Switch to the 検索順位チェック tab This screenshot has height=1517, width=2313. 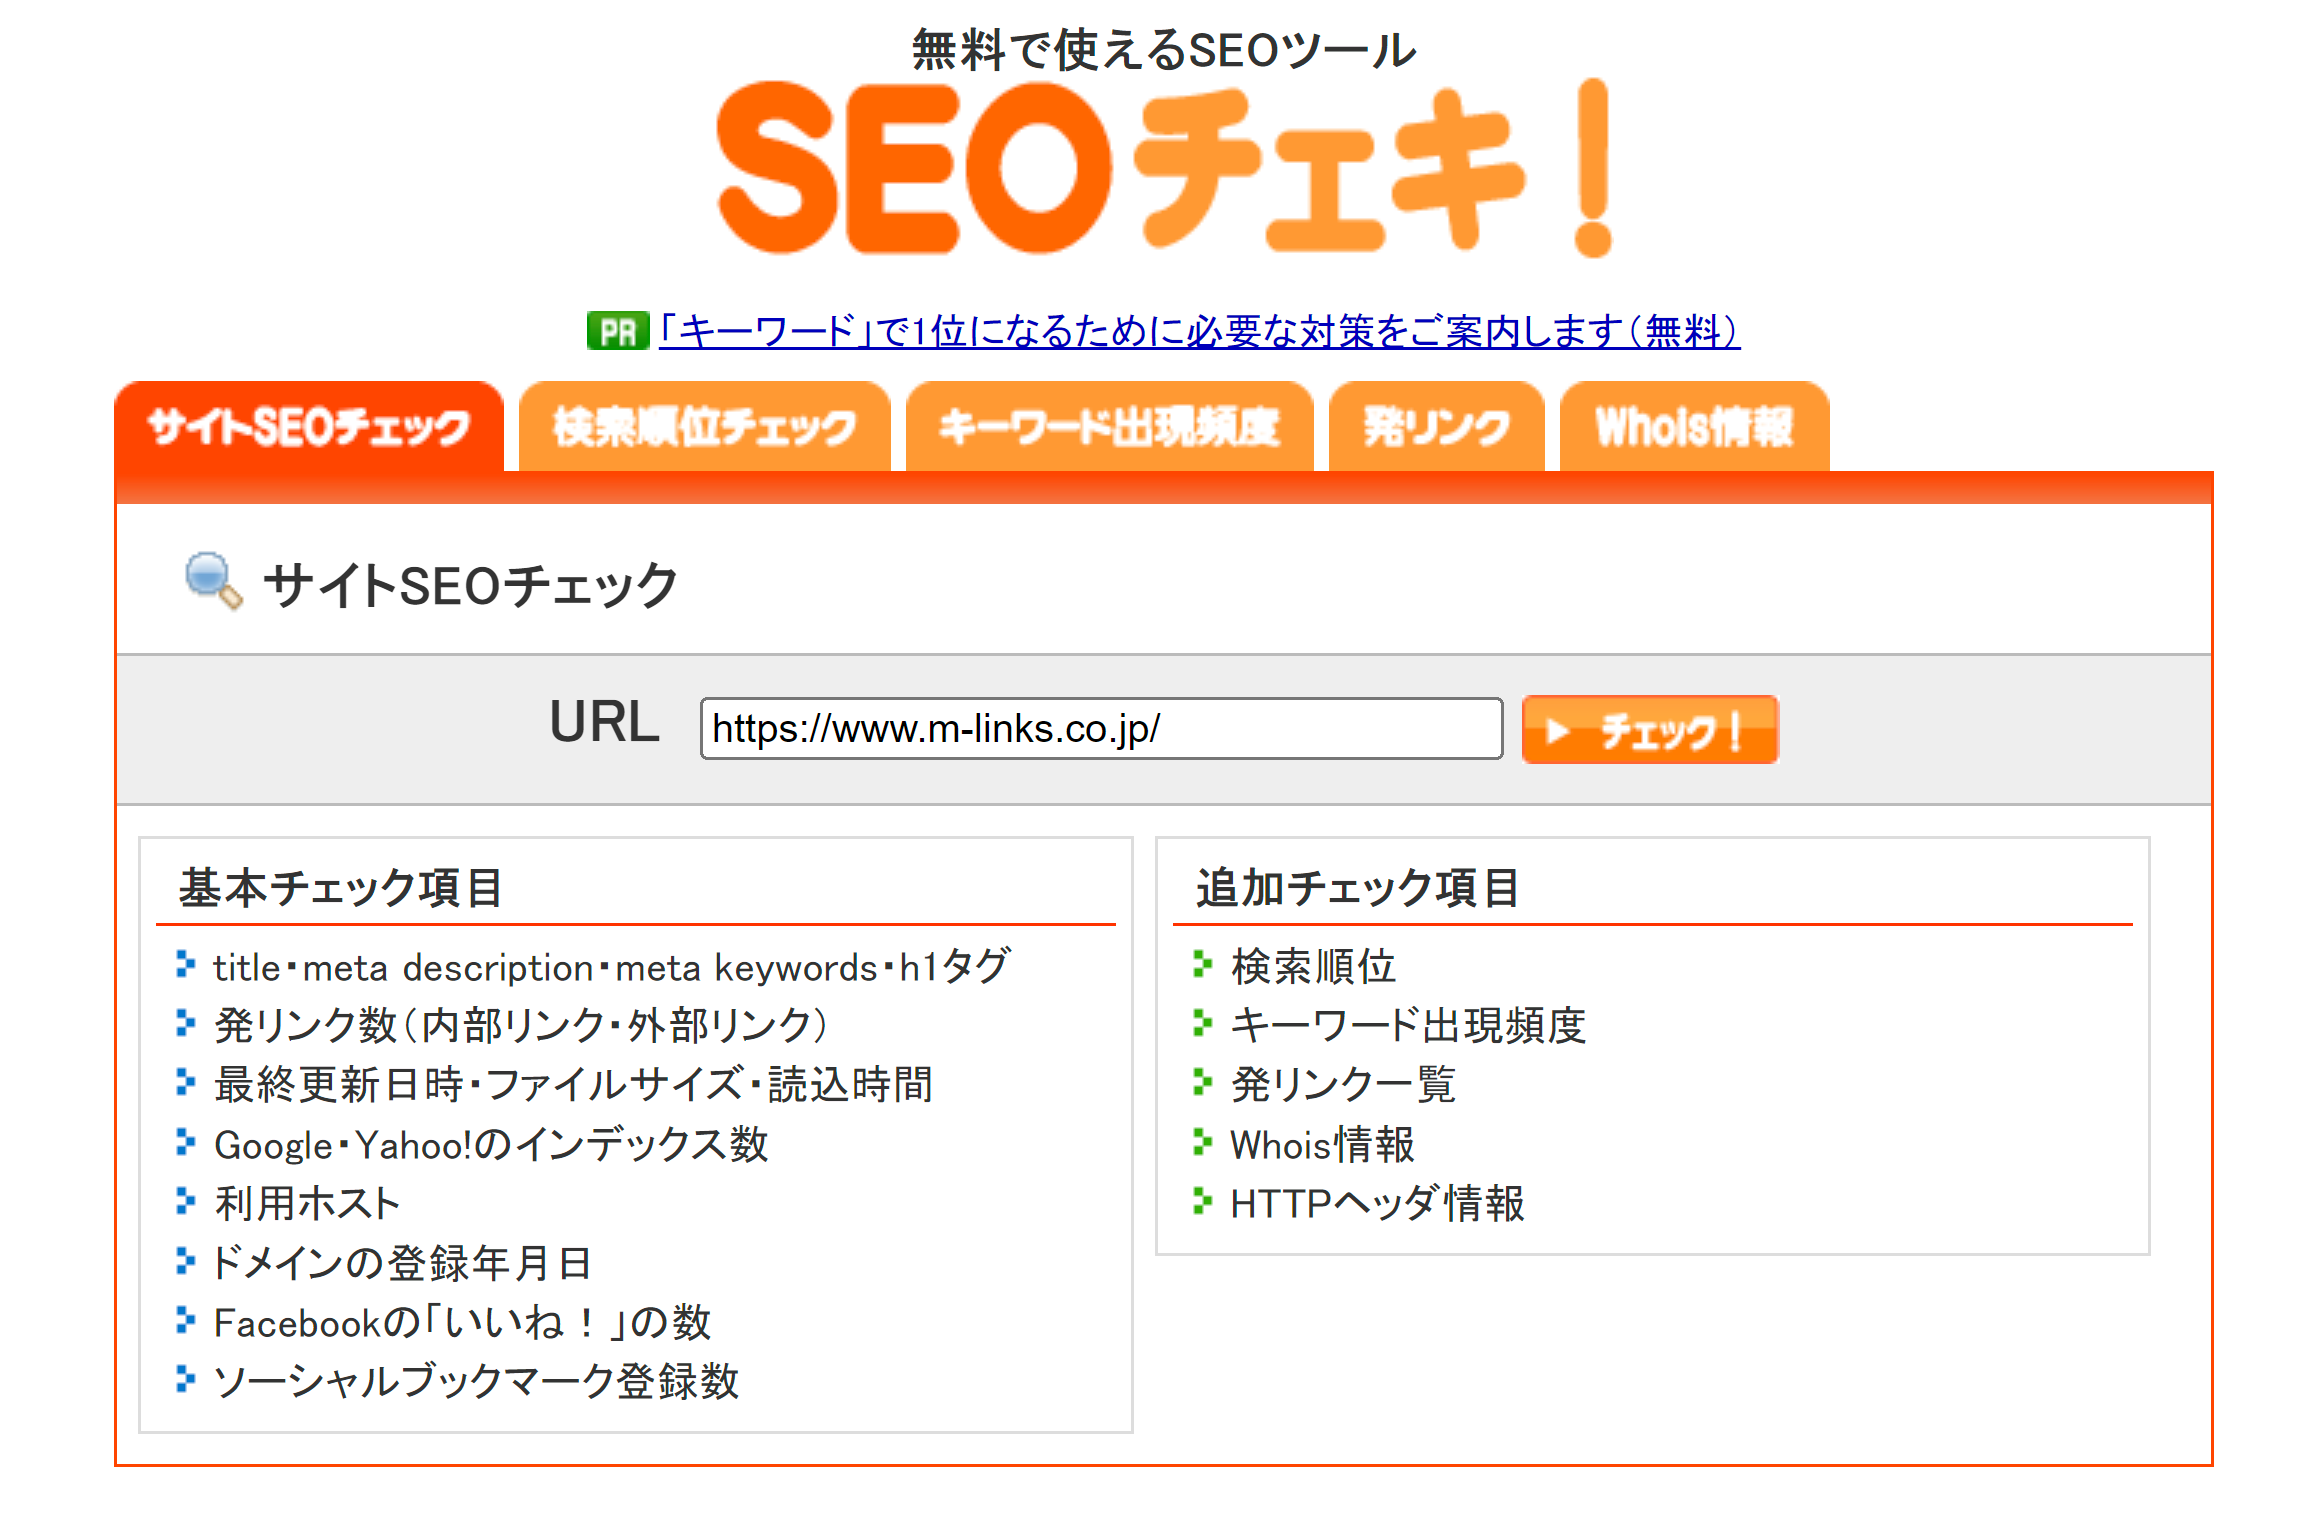click(x=704, y=427)
